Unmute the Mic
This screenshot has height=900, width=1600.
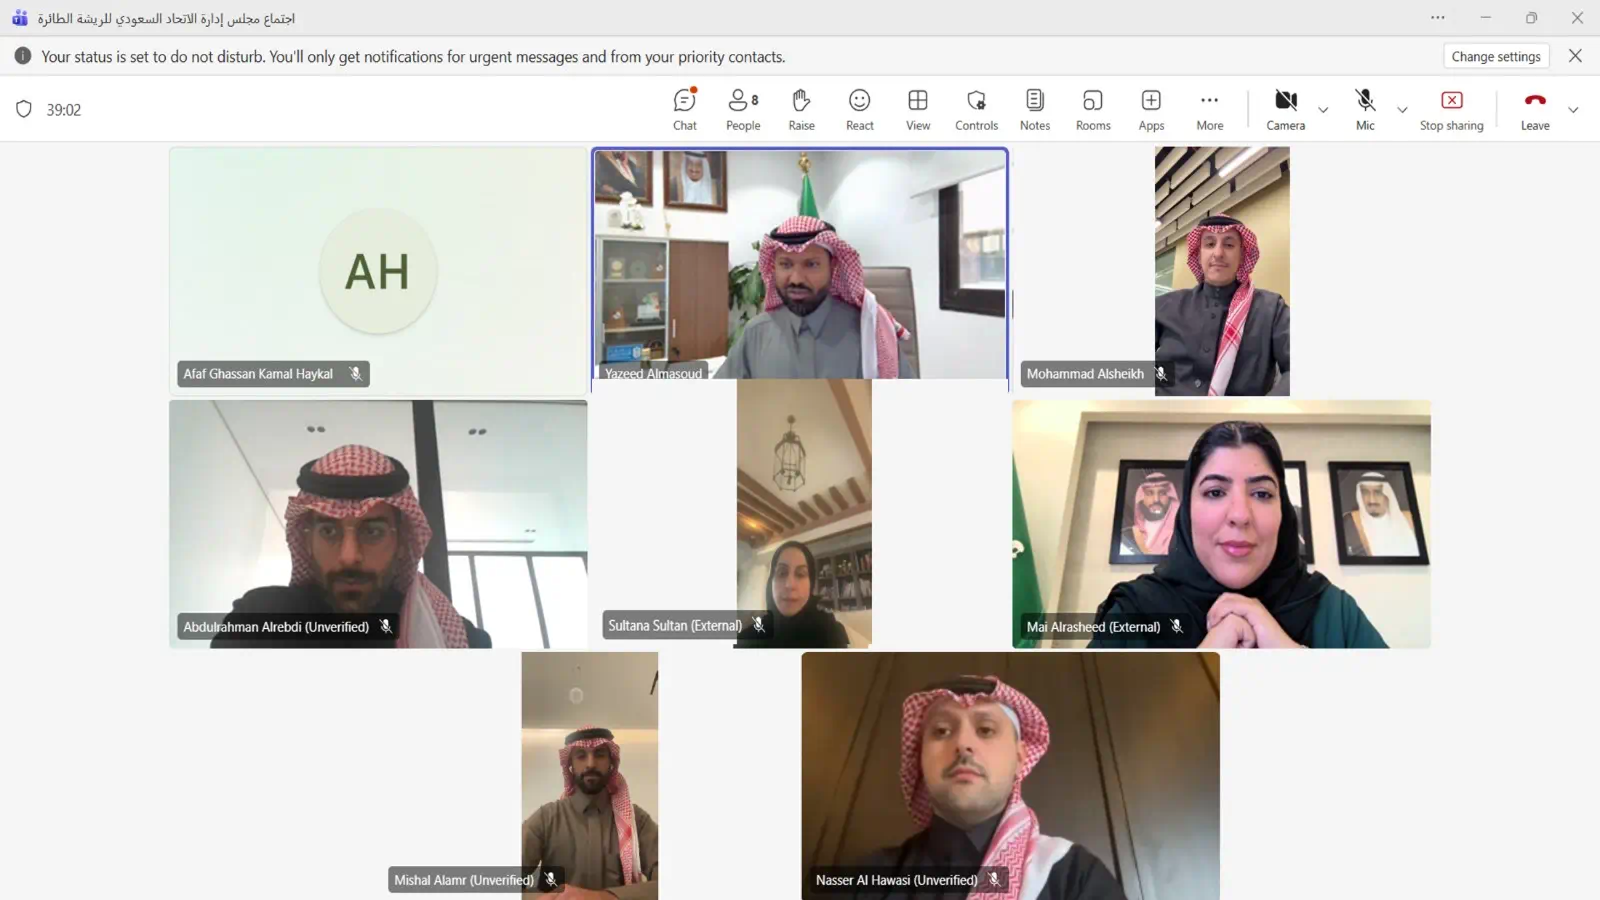coord(1365,109)
